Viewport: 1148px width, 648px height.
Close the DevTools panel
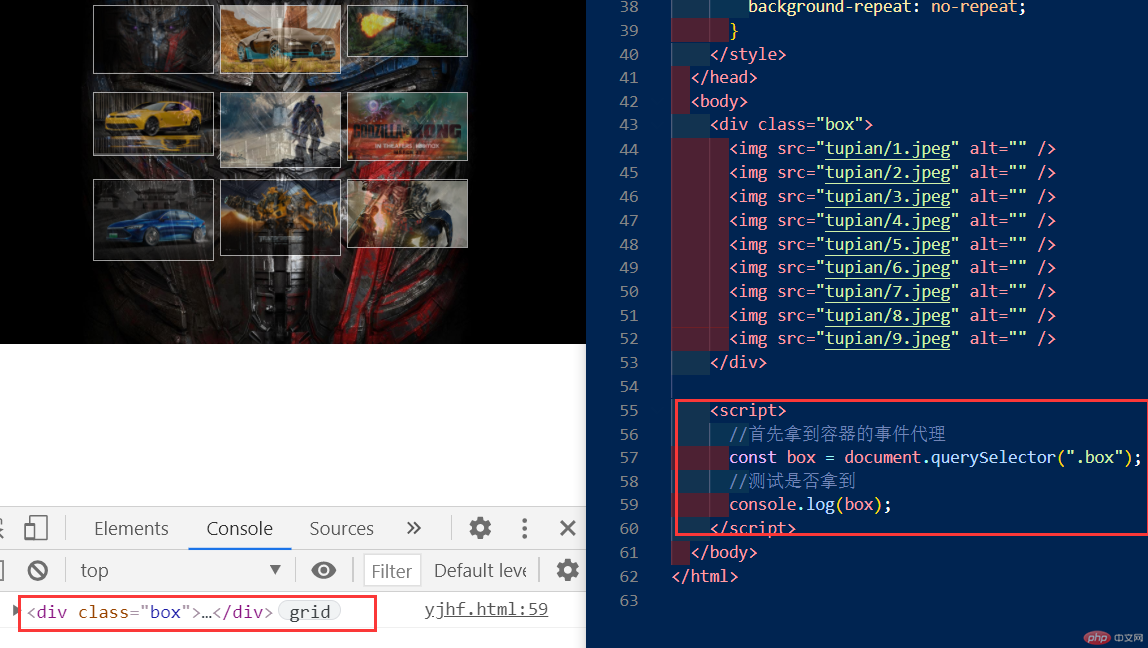tap(567, 528)
